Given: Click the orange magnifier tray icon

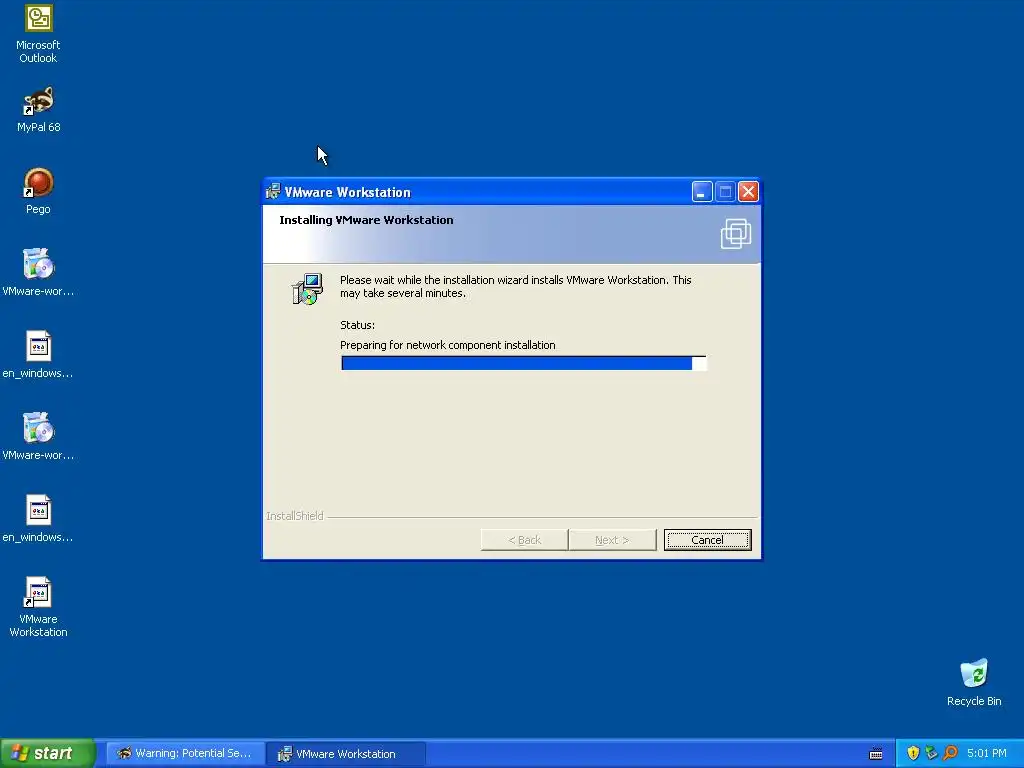Looking at the screenshot, I should [950, 753].
